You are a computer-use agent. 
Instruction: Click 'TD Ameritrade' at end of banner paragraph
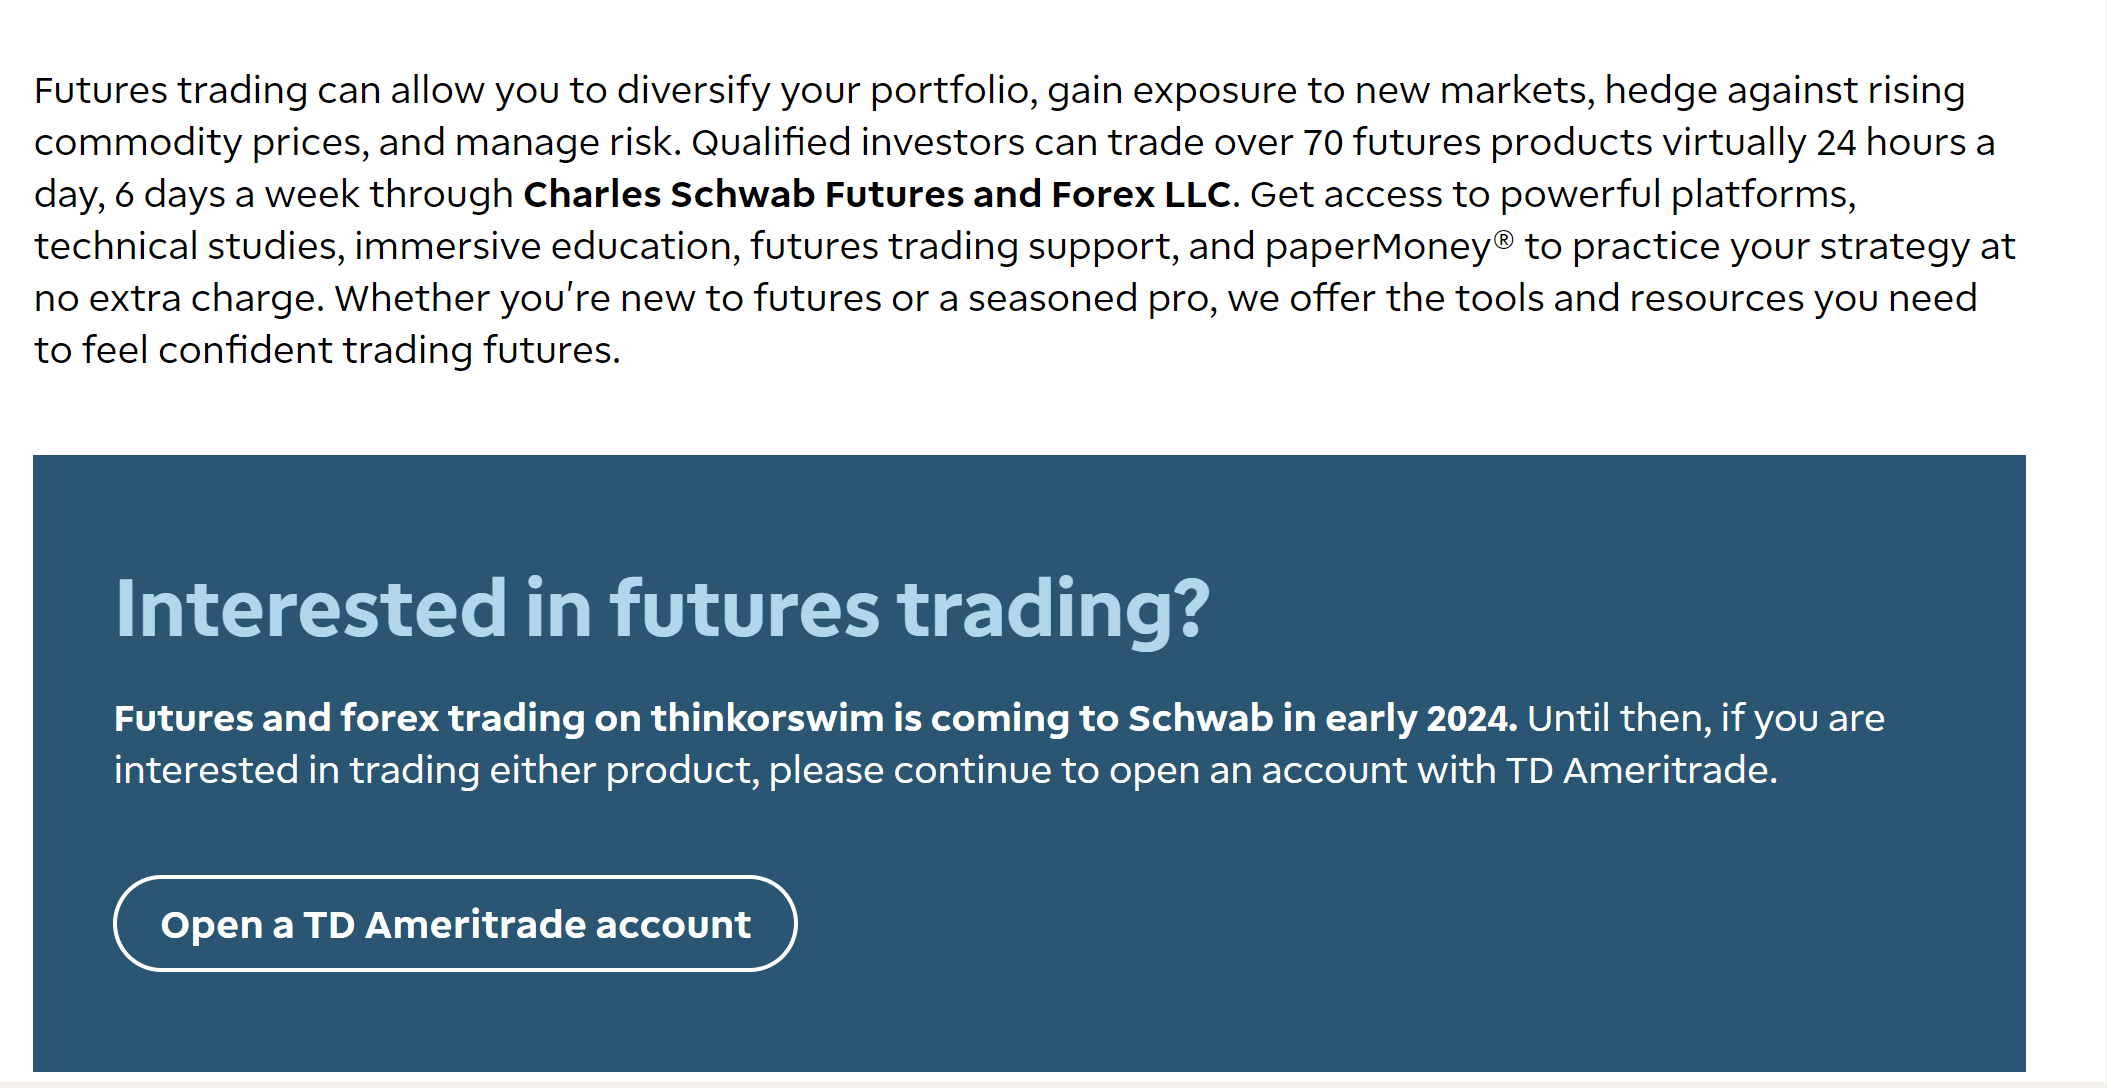pos(1636,770)
